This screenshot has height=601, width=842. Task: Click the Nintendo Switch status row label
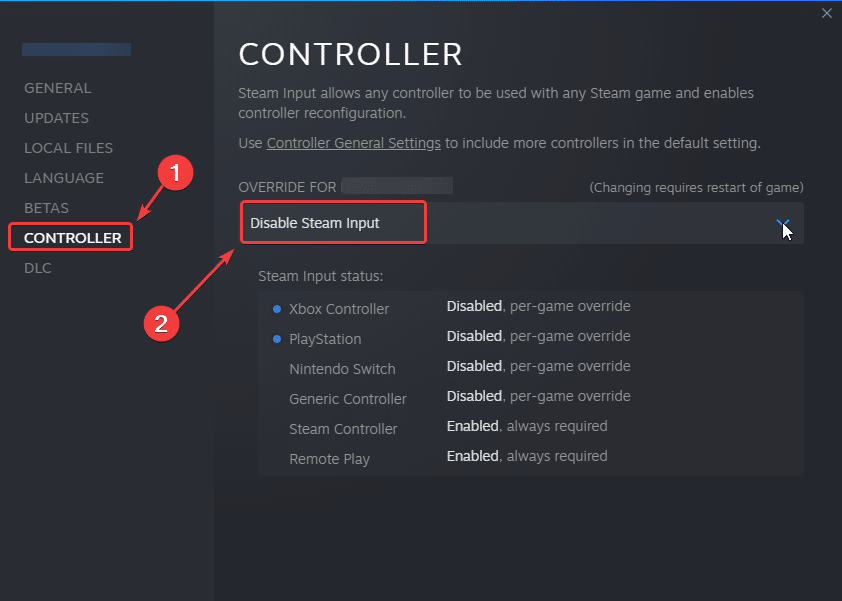click(x=342, y=369)
